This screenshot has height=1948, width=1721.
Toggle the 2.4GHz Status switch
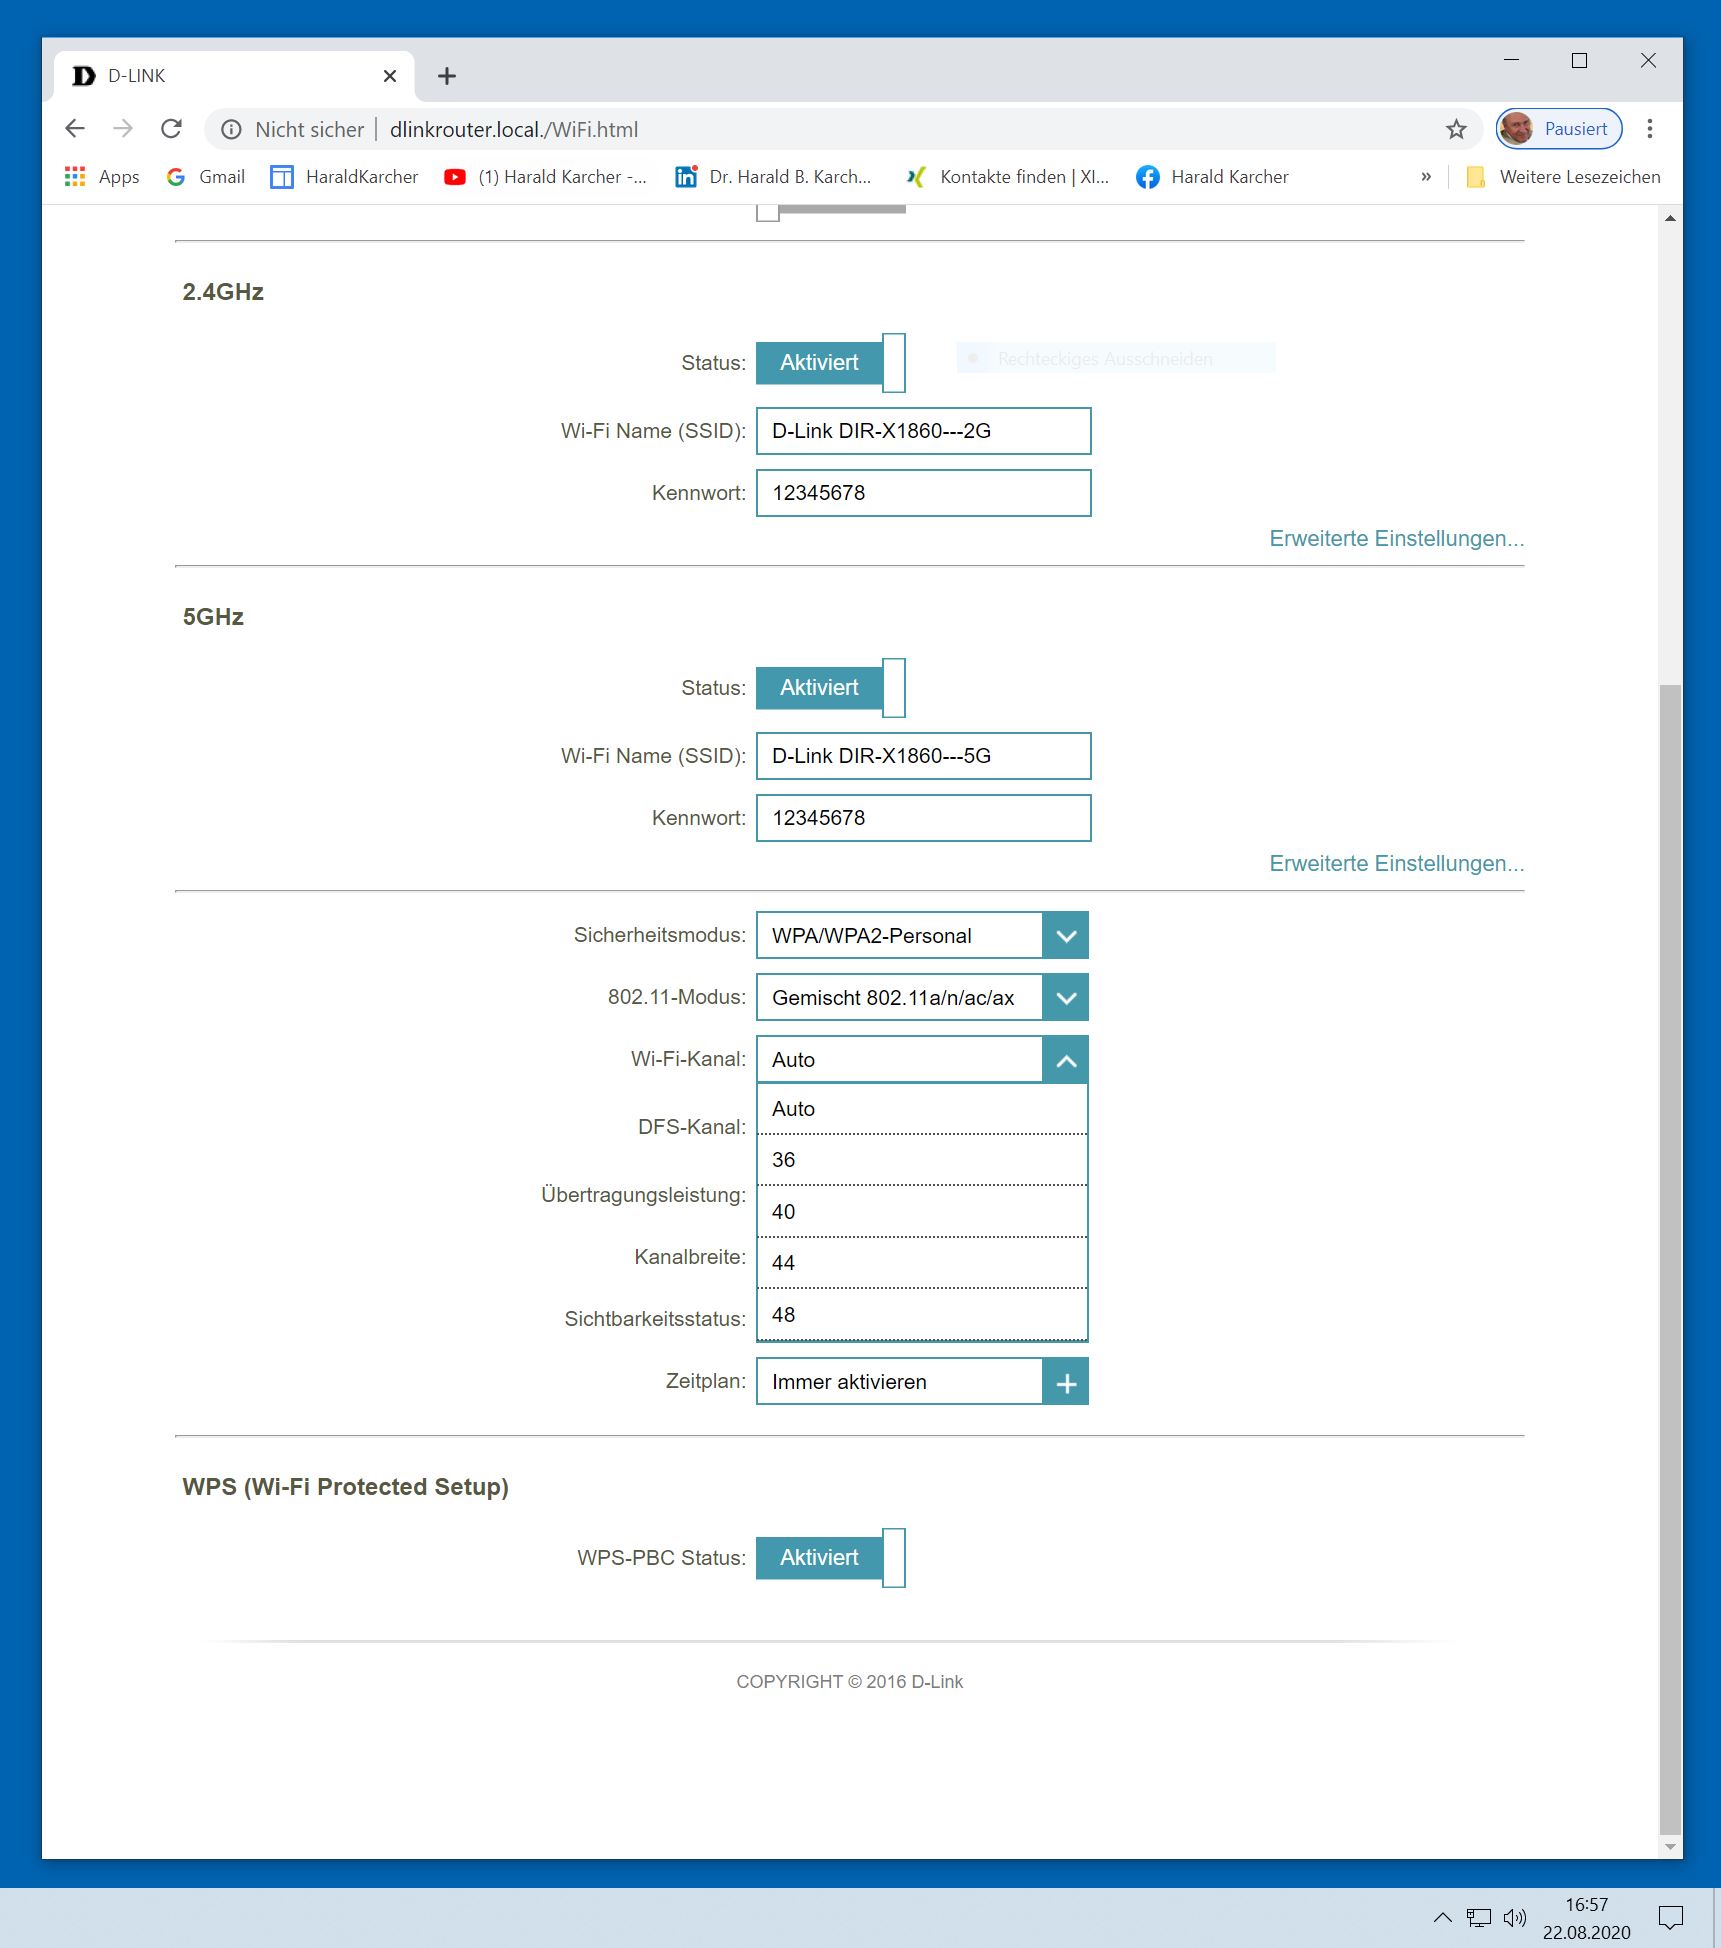[830, 363]
